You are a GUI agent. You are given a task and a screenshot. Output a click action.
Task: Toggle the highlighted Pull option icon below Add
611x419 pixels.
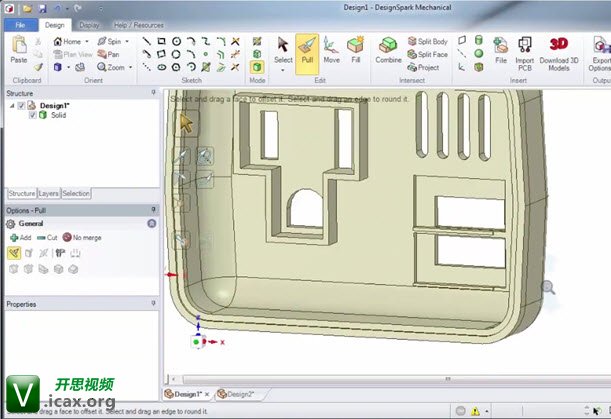click(14, 253)
